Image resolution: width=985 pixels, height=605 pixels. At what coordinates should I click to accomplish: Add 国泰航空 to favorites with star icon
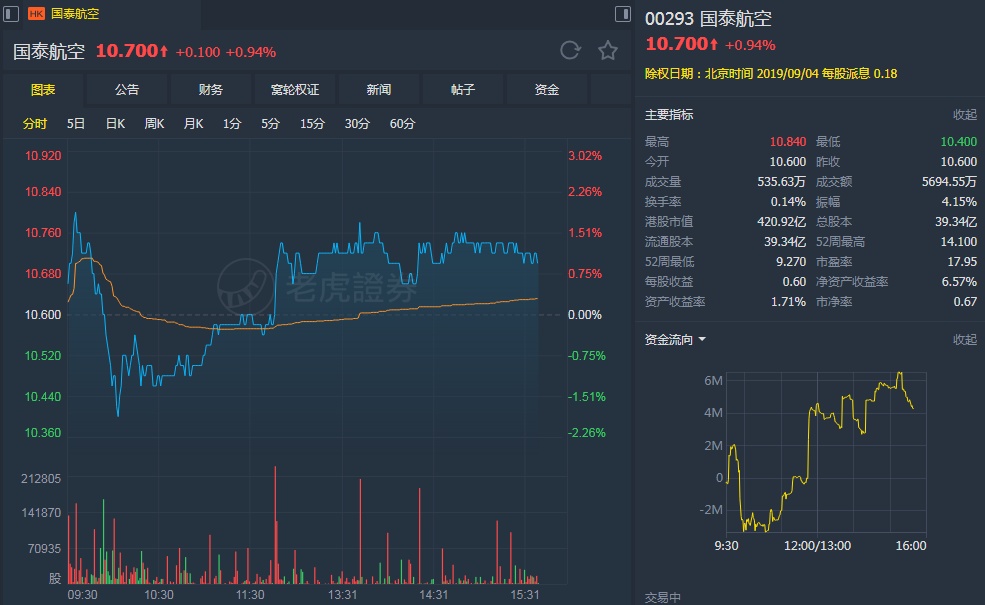[x=607, y=51]
